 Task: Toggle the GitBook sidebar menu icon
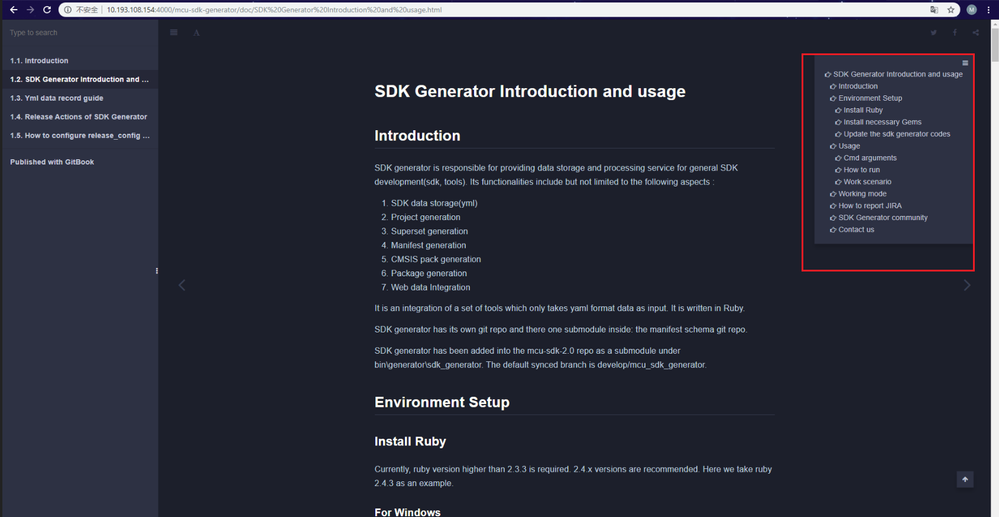(174, 33)
